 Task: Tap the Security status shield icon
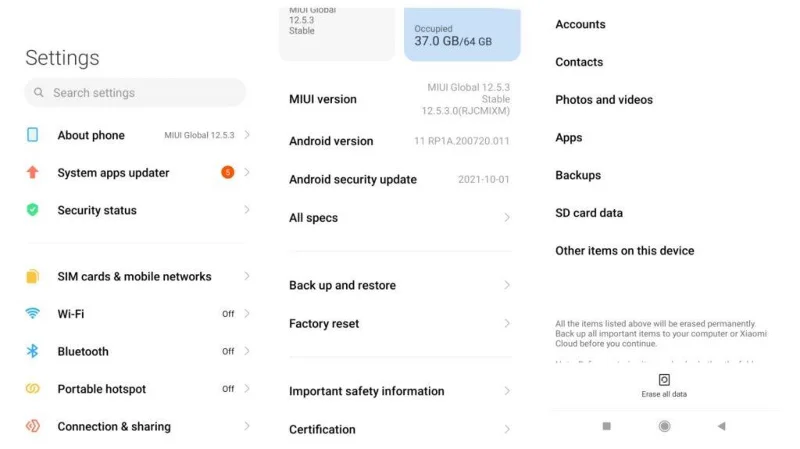[32, 210]
